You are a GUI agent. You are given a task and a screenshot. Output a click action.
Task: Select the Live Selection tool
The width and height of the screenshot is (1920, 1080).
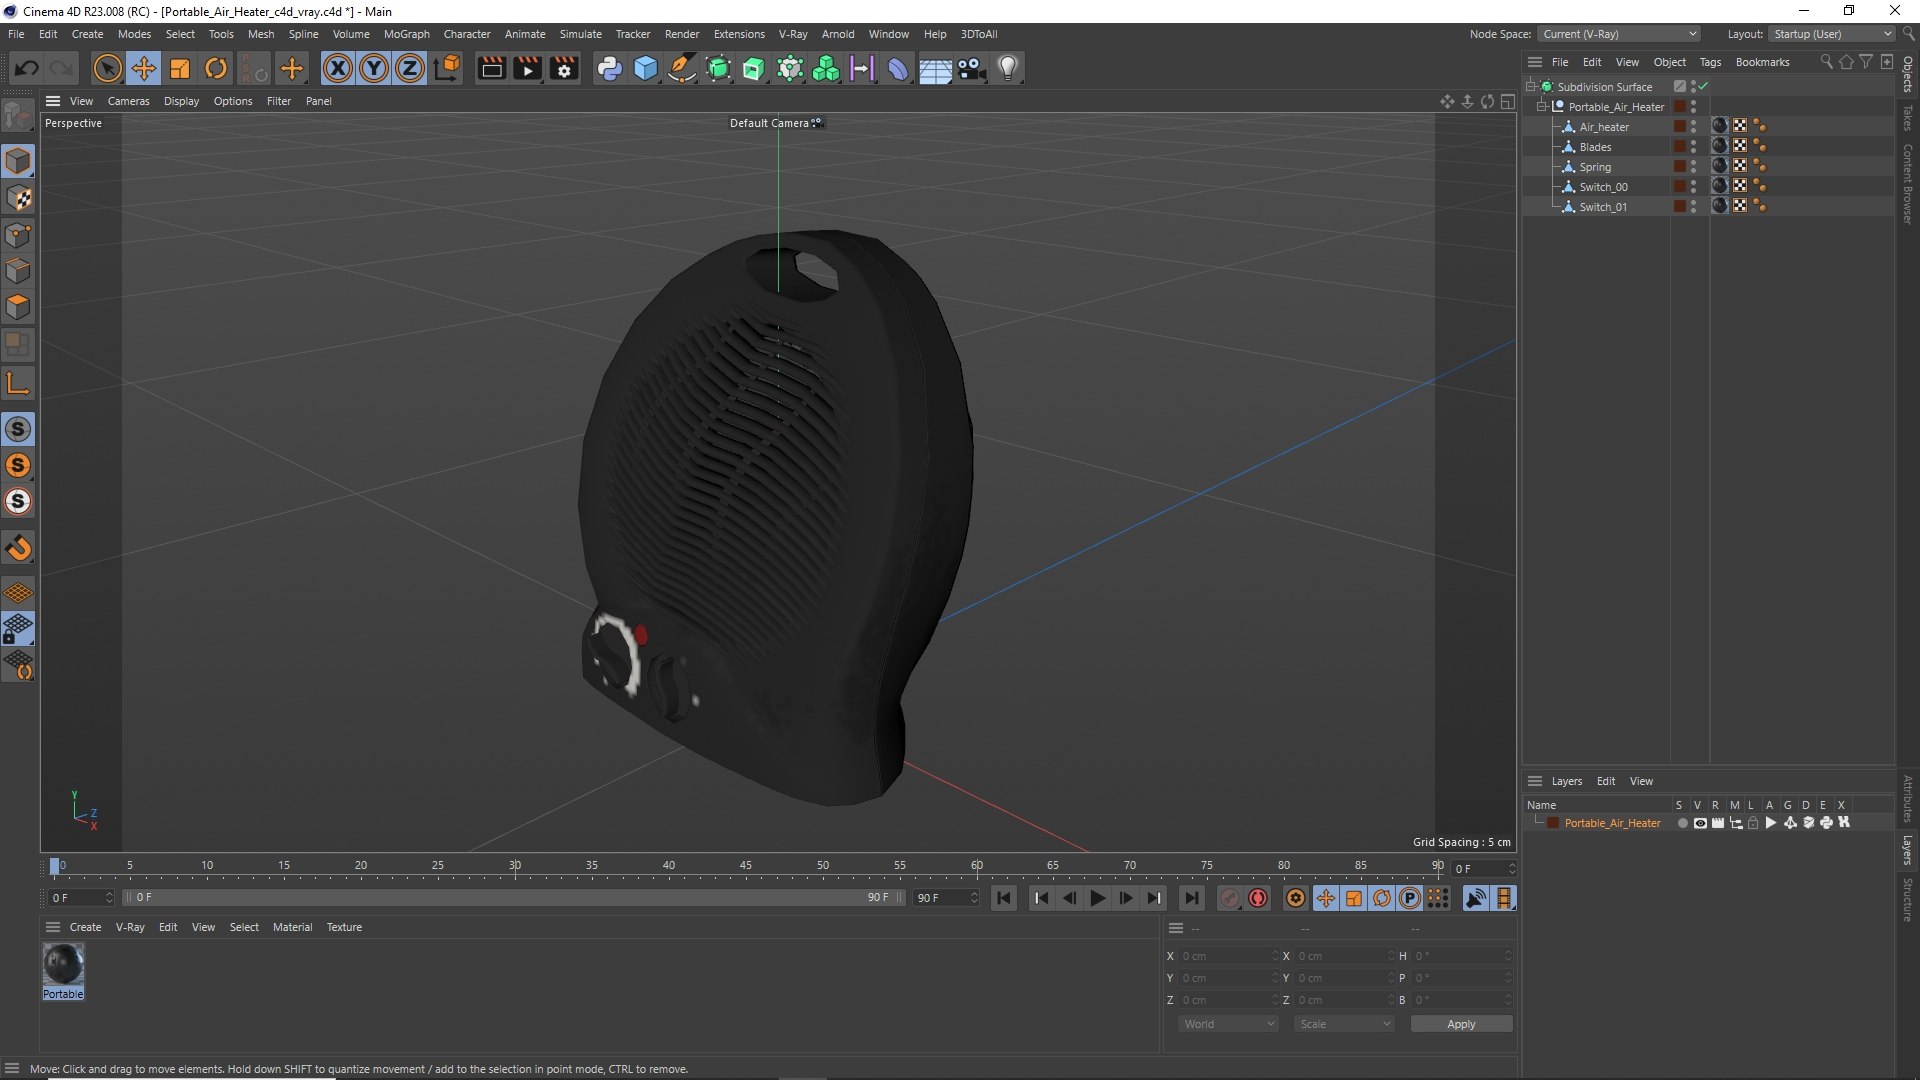107,68
